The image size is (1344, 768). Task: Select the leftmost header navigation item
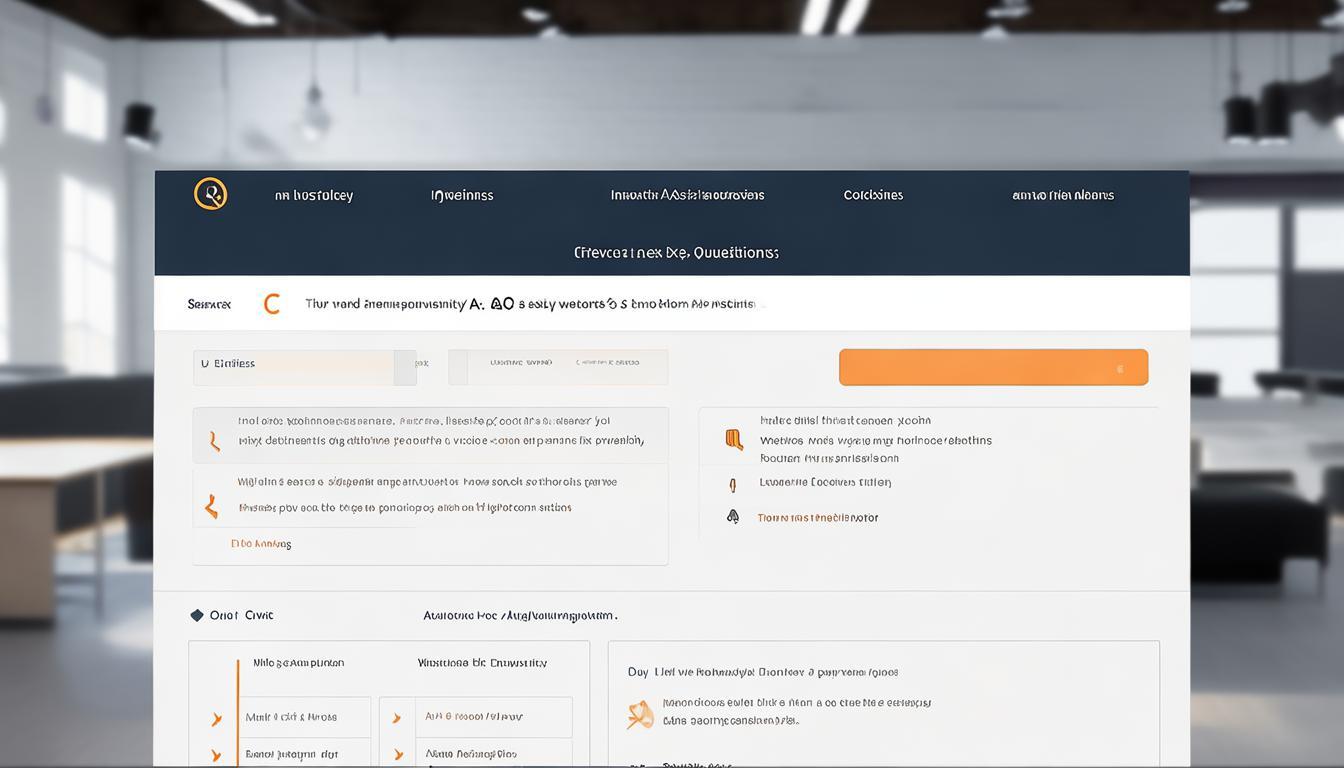[x=313, y=196]
